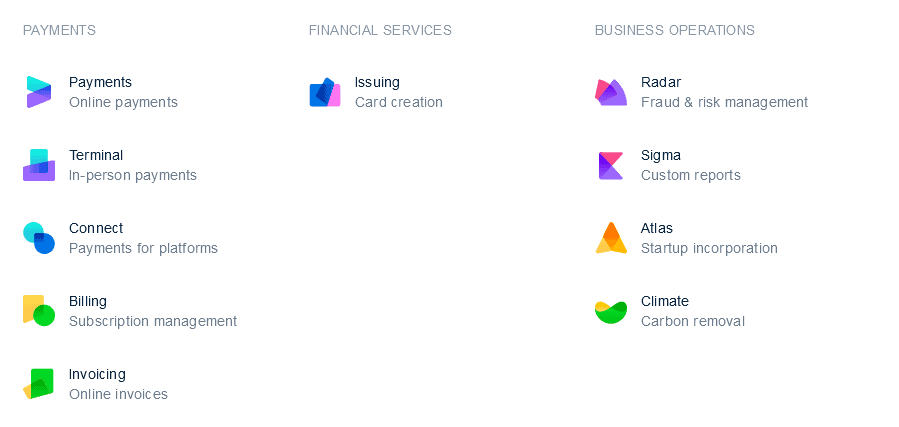Click the Radar product icon
This screenshot has height=427, width=899.
(x=610, y=92)
